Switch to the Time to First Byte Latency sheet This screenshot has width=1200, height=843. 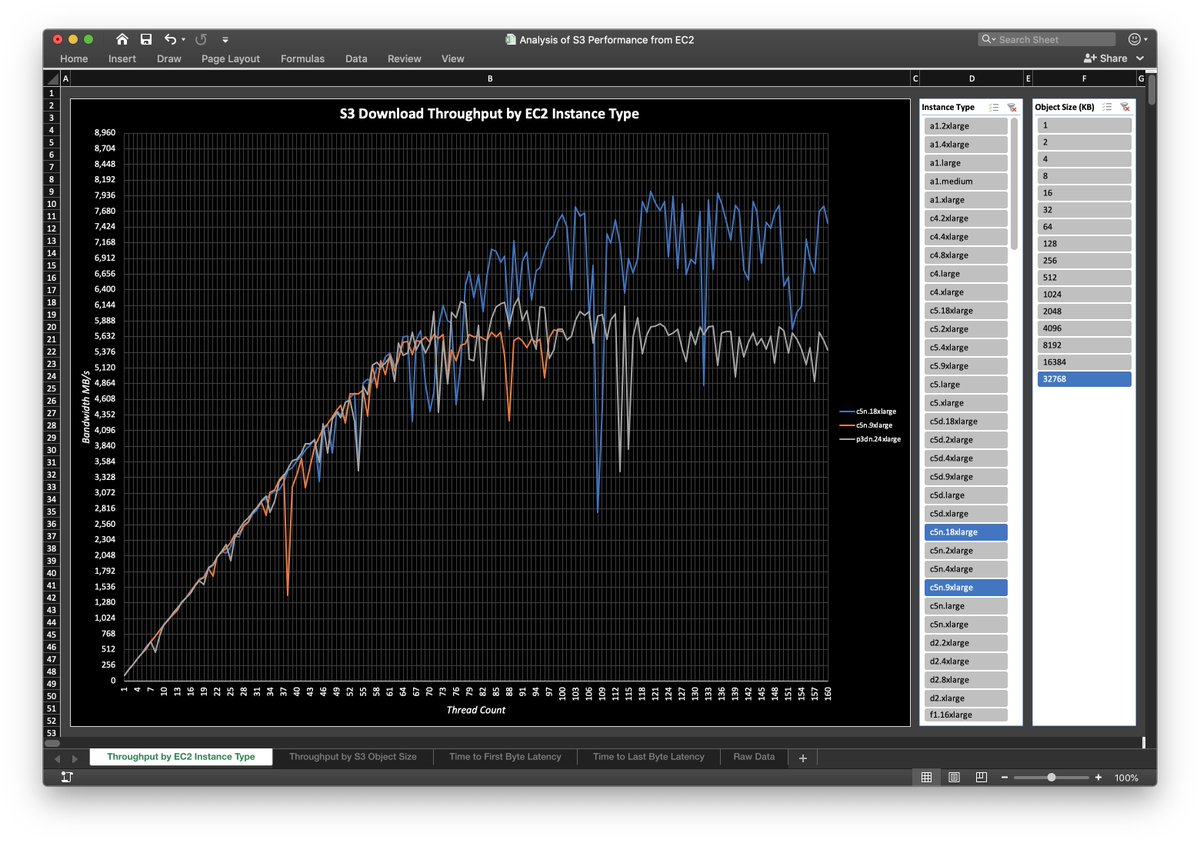tap(505, 757)
